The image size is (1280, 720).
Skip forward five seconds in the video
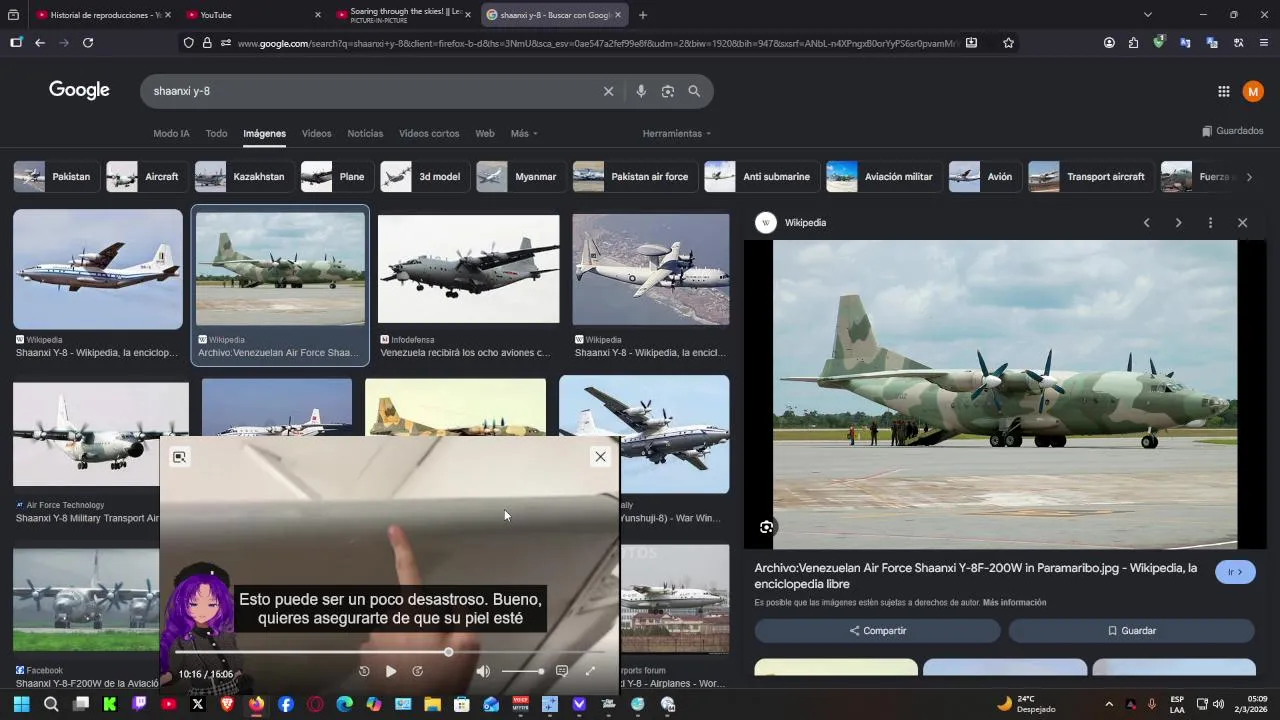(x=418, y=671)
